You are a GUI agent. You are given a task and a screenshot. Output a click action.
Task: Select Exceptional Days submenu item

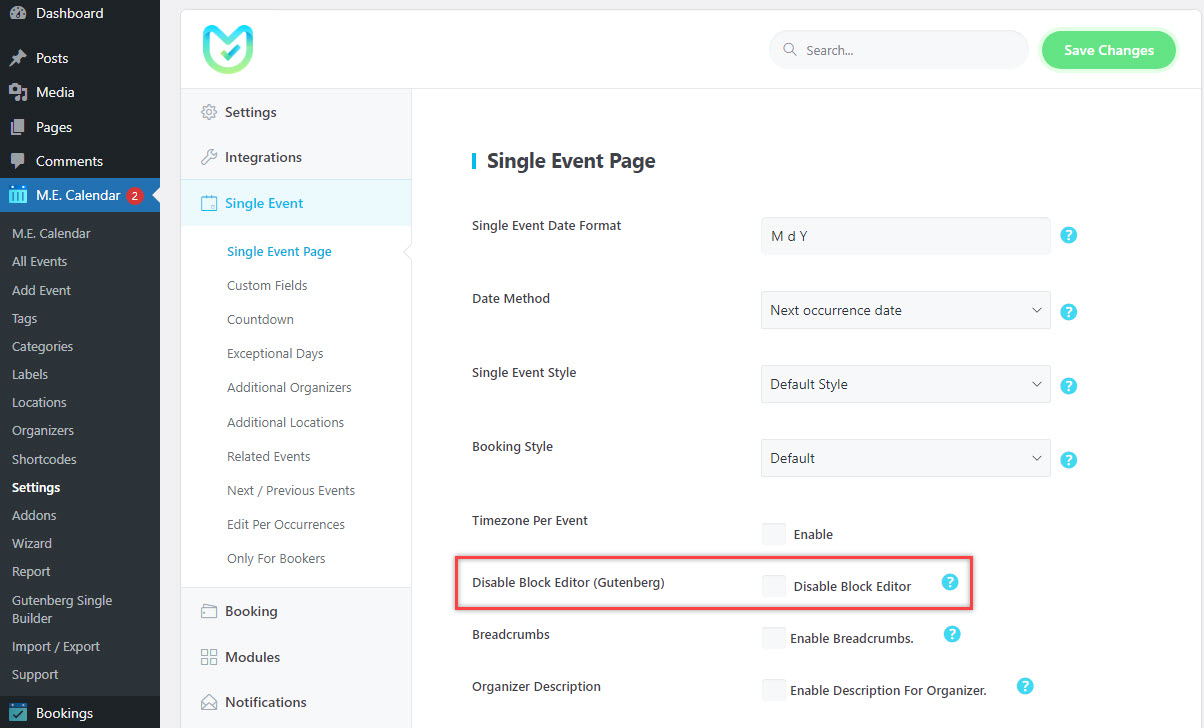(275, 354)
